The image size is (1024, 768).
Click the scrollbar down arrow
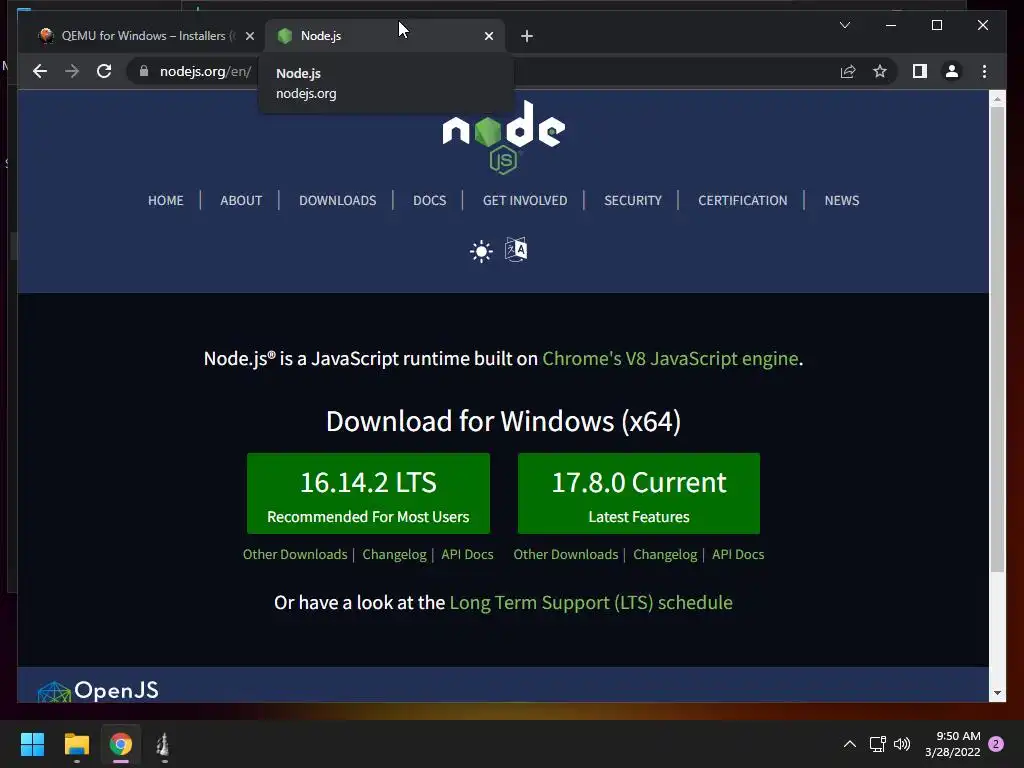997,693
